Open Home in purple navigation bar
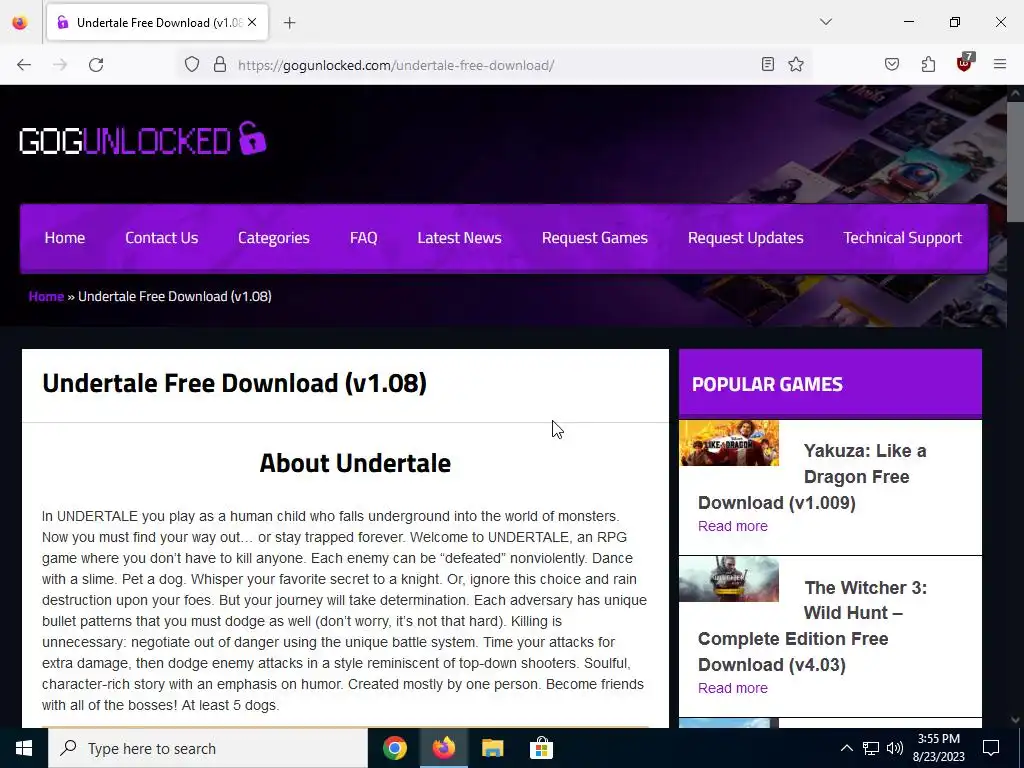This screenshot has height=768, width=1024. tap(65, 238)
